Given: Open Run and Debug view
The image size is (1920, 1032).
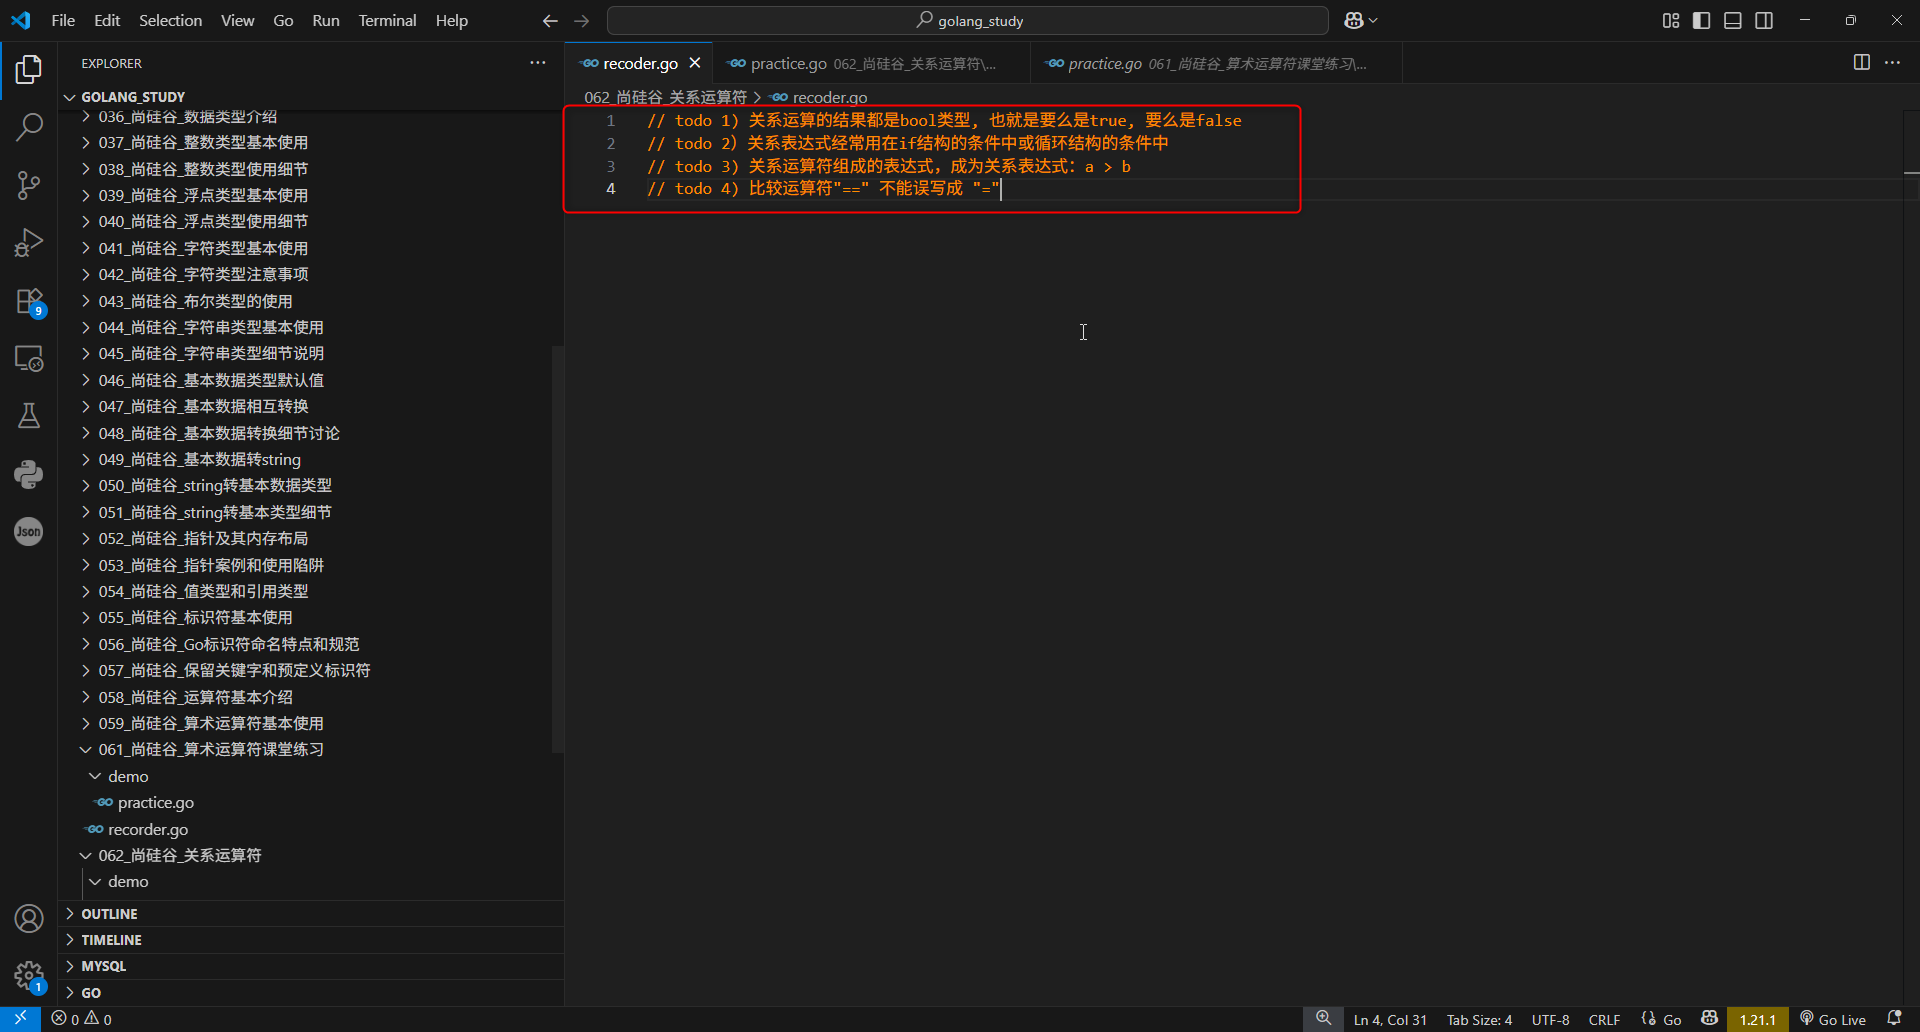Looking at the screenshot, I should (x=29, y=243).
